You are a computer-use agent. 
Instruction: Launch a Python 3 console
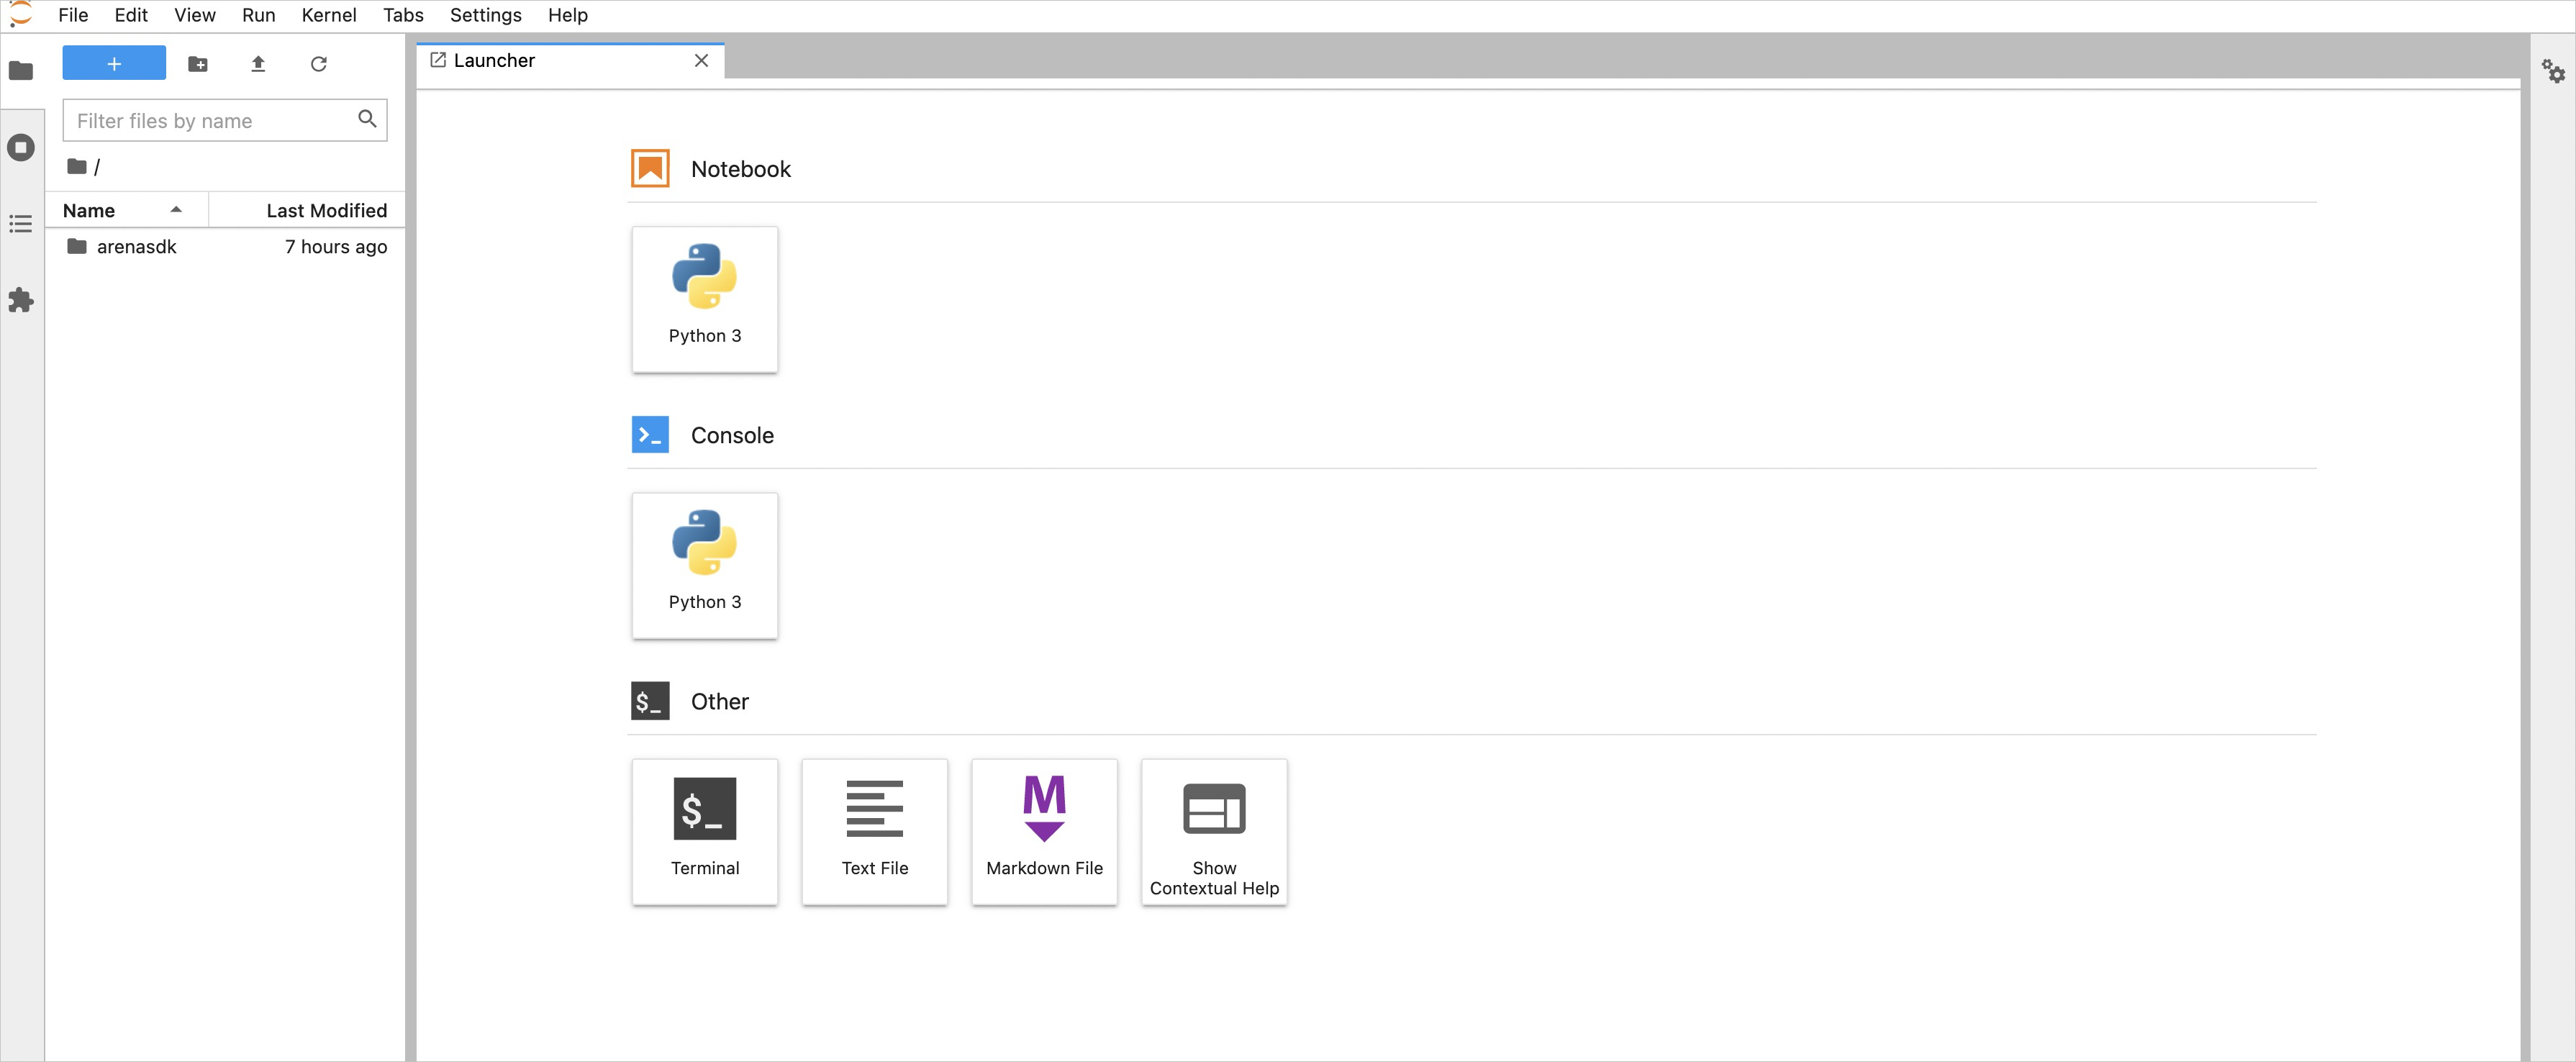(x=704, y=565)
